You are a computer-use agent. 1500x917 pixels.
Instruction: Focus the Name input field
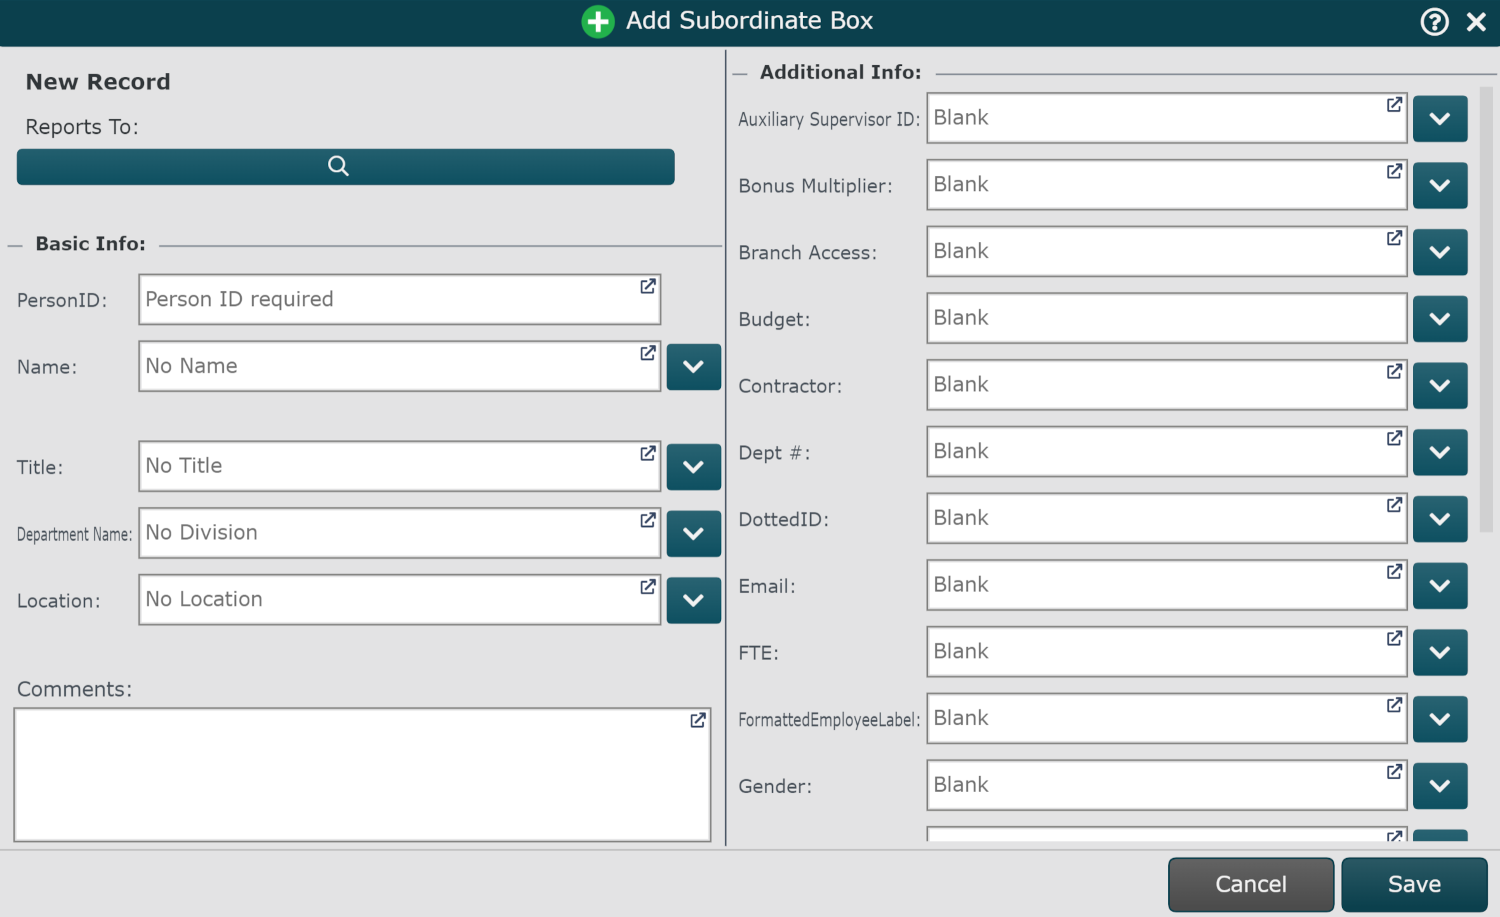399,366
